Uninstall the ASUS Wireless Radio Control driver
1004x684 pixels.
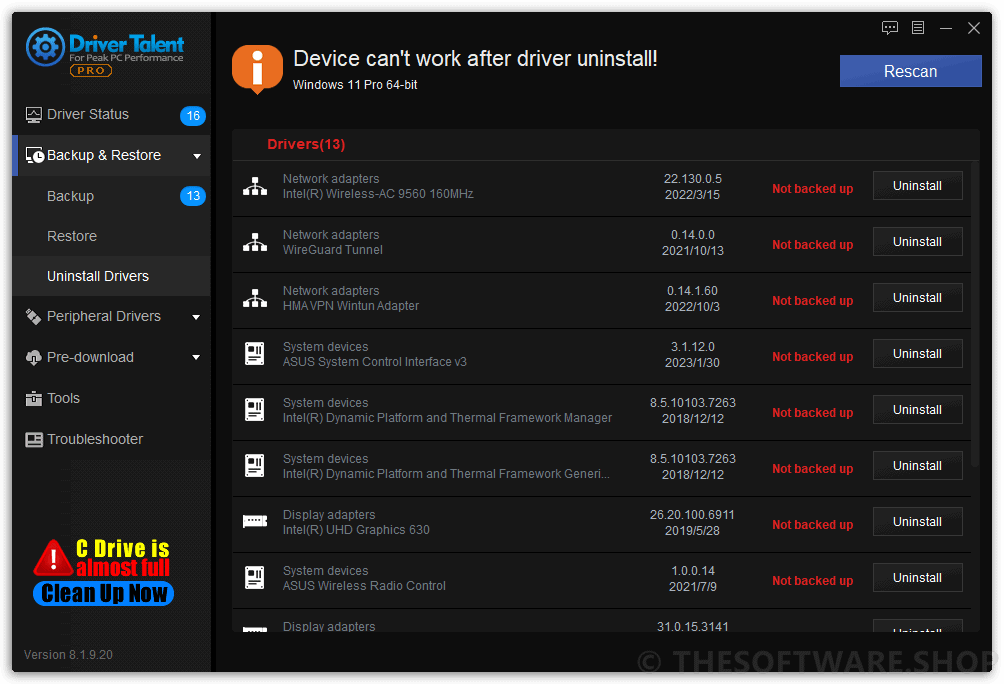918,578
